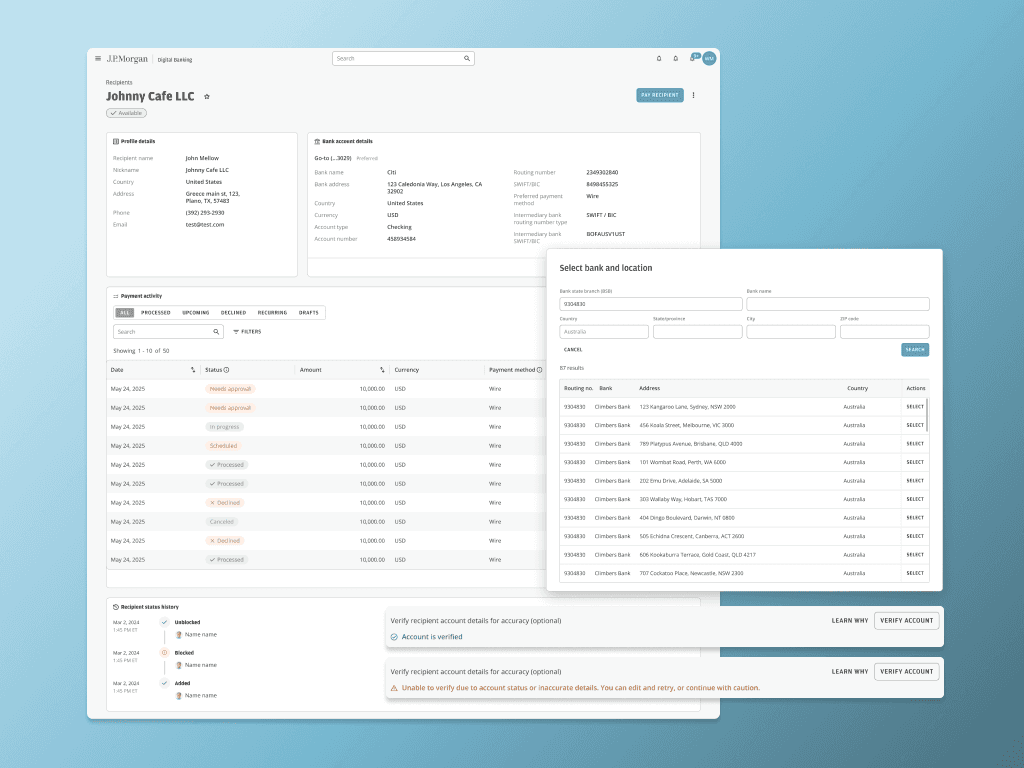Click the 87 results text
This screenshot has height=768, width=1024.
click(571, 368)
